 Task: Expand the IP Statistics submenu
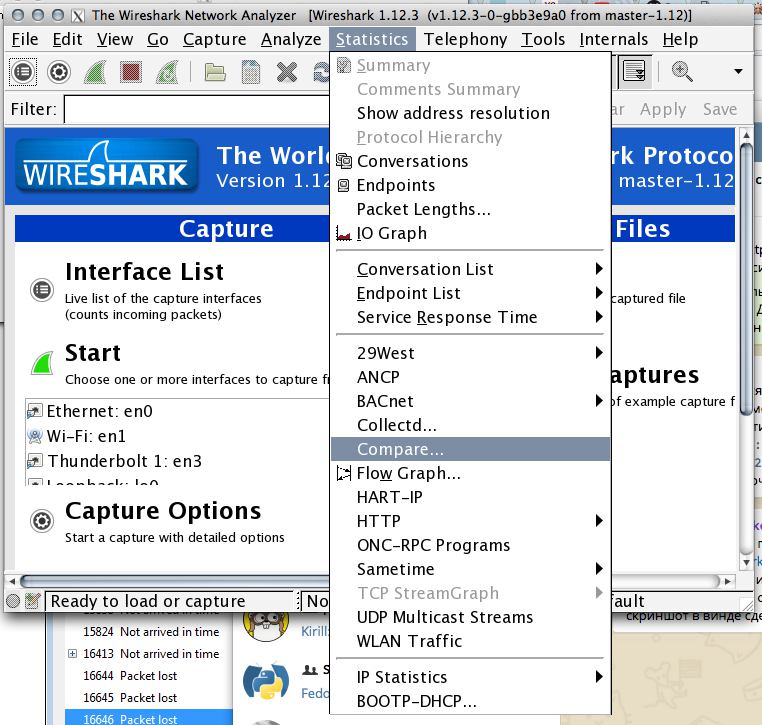(x=470, y=677)
